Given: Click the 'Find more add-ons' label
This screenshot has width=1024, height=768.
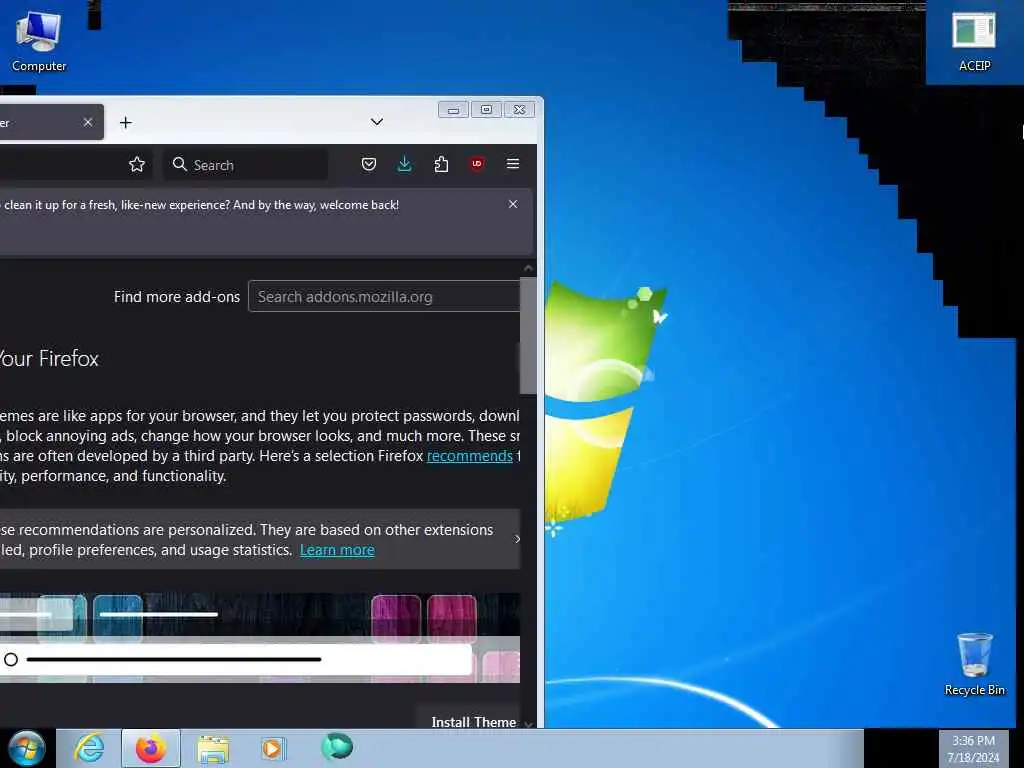Looking at the screenshot, I should pyautogui.click(x=177, y=296).
